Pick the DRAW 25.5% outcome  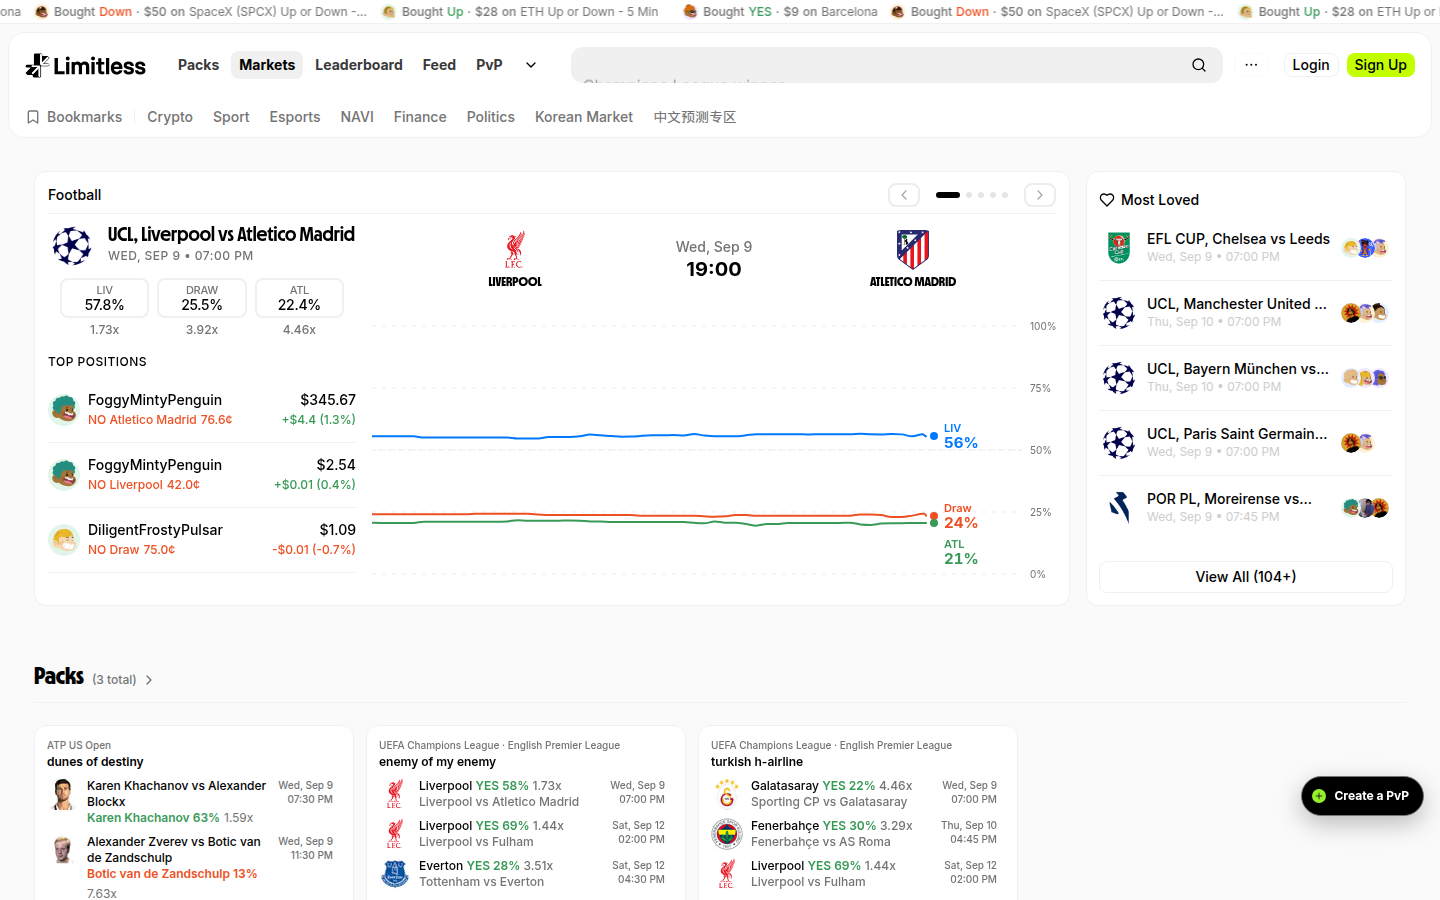(202, 298)
